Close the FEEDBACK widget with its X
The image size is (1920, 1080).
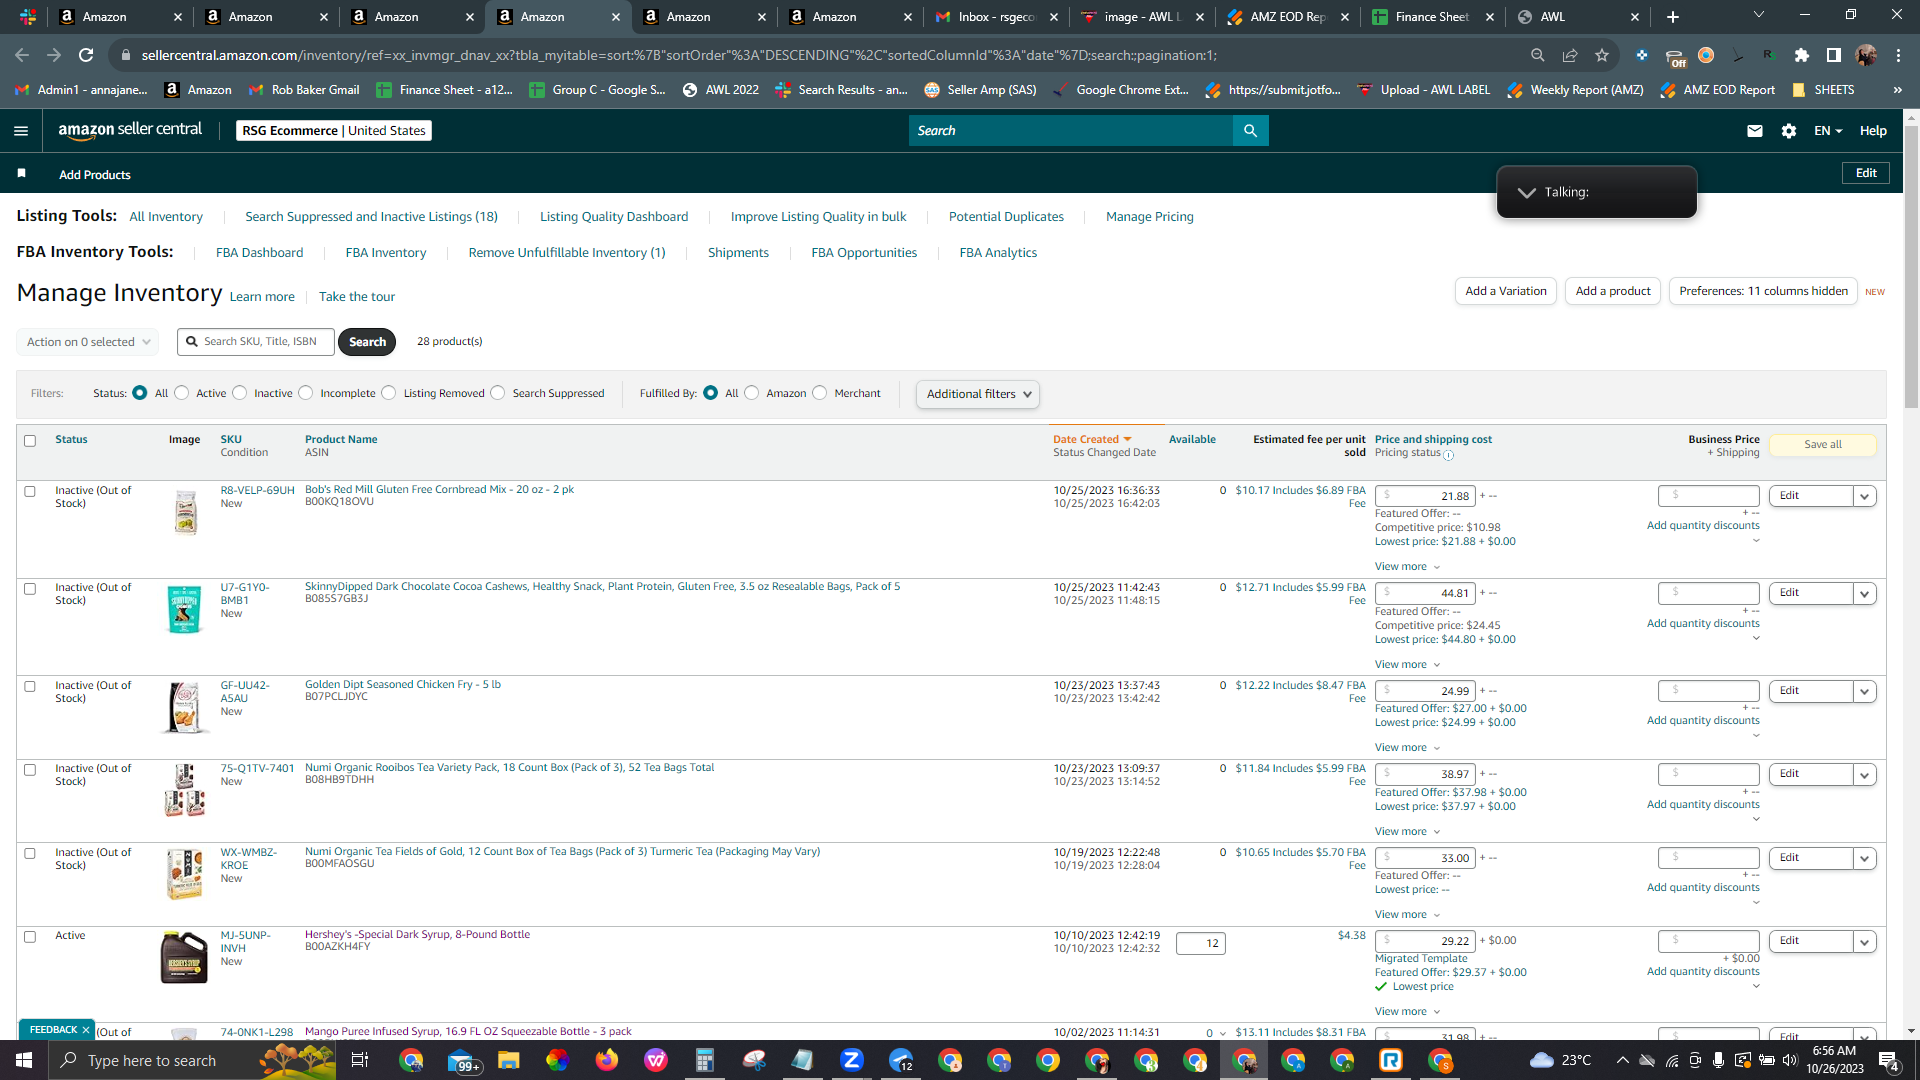pyautogui.click(x=86, y=1029)
